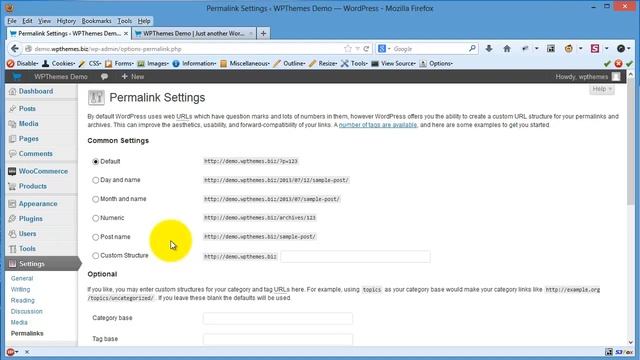Open the View Source toolbar dropdown
640x360 pixels.
click(x=393, y=63)
